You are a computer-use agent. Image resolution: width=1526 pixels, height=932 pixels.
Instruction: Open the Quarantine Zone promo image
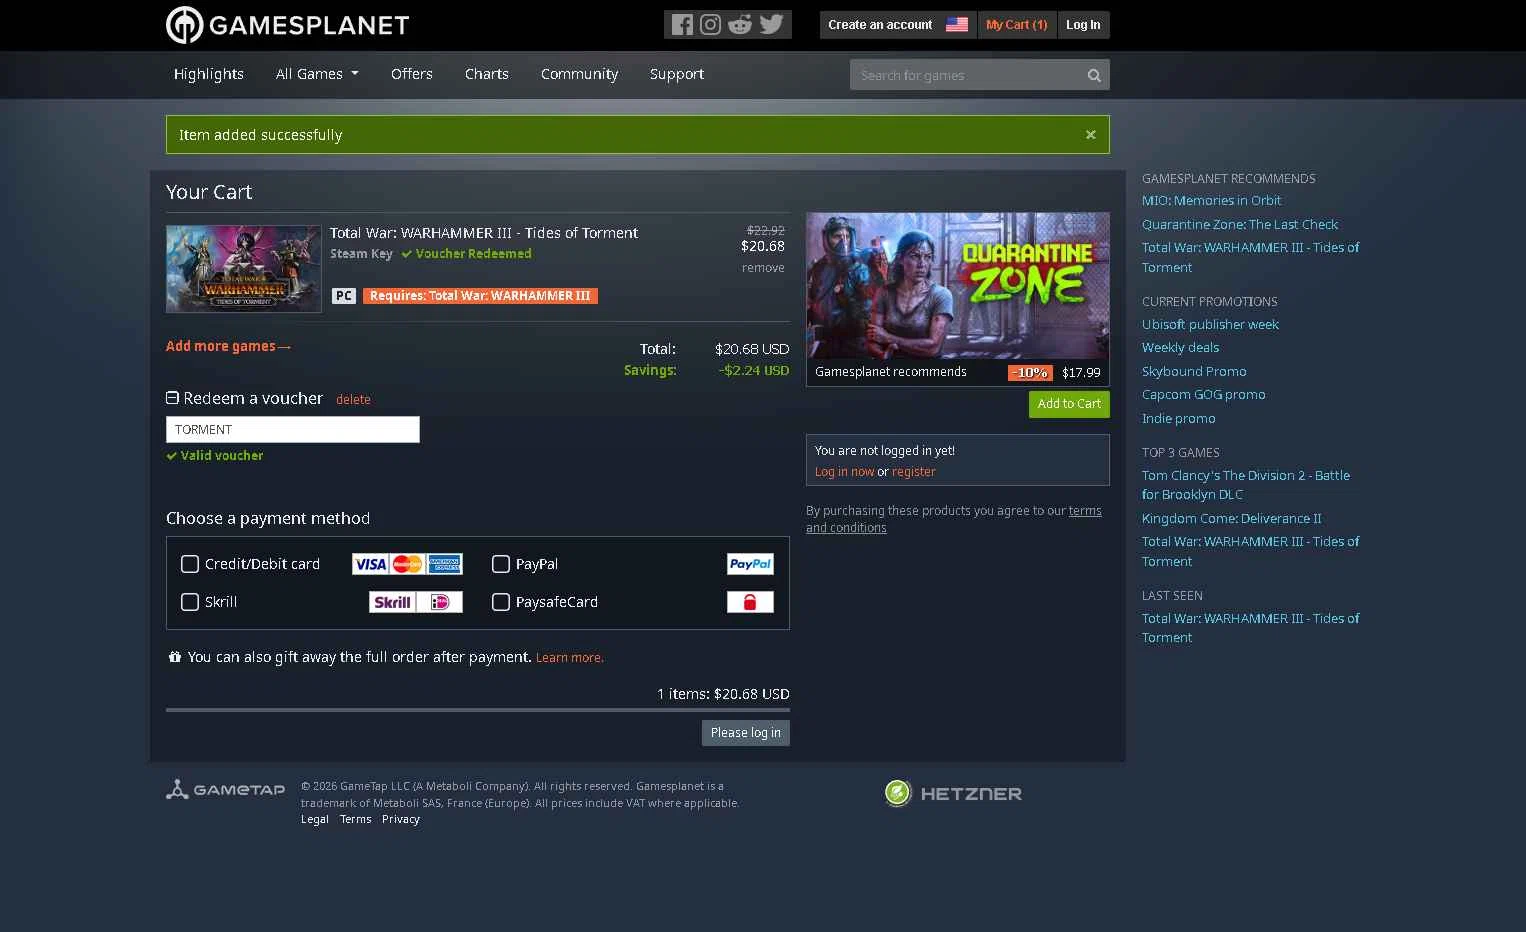(x=958, y=286)
